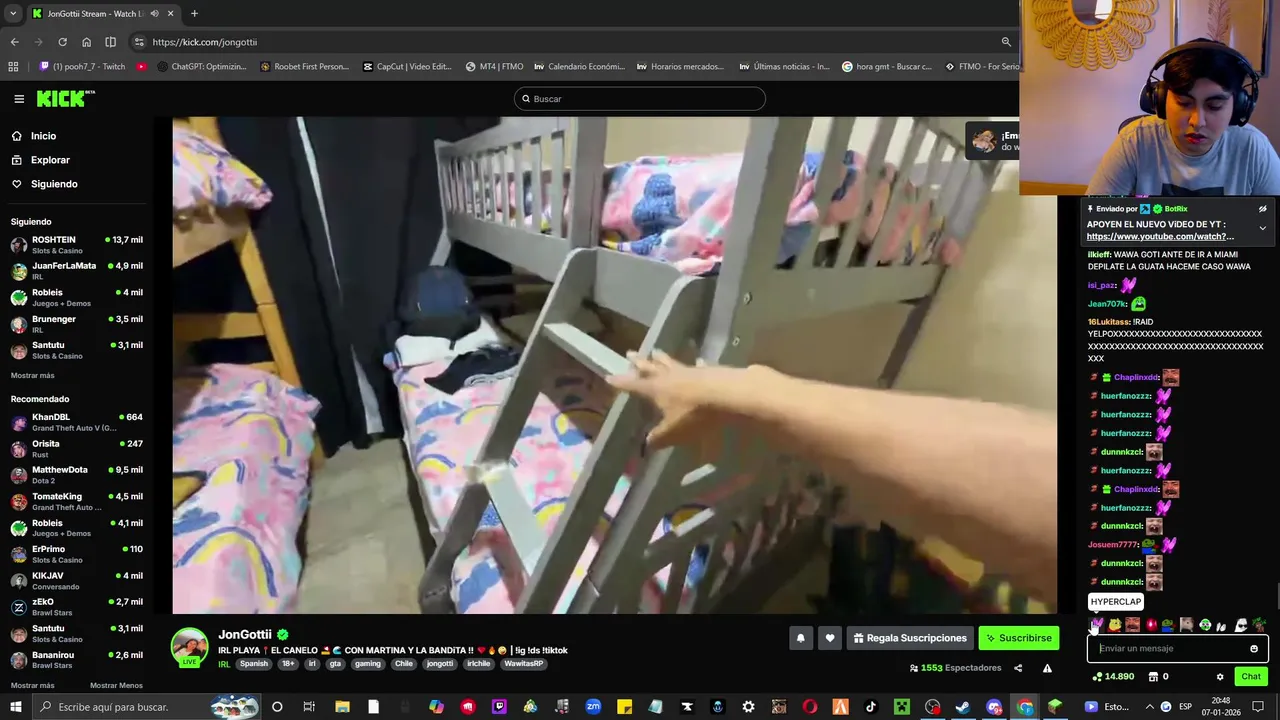1280x720 pixels.
Task: Unpin the pinned chat message icon
Action: (1262, 209)
